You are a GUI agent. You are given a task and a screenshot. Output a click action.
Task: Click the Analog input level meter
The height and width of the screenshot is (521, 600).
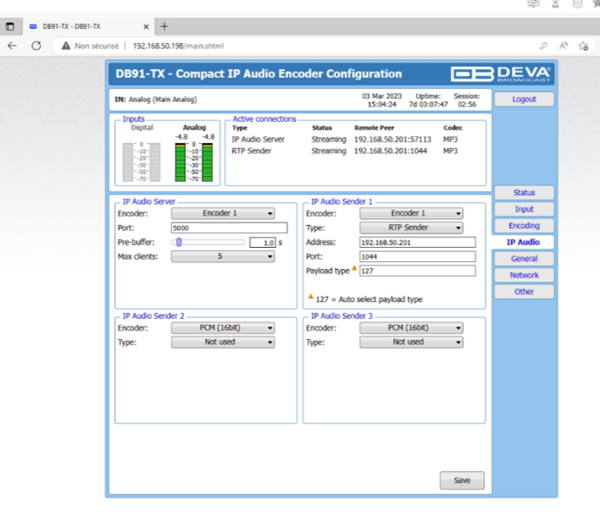click(x=194, y=162)
